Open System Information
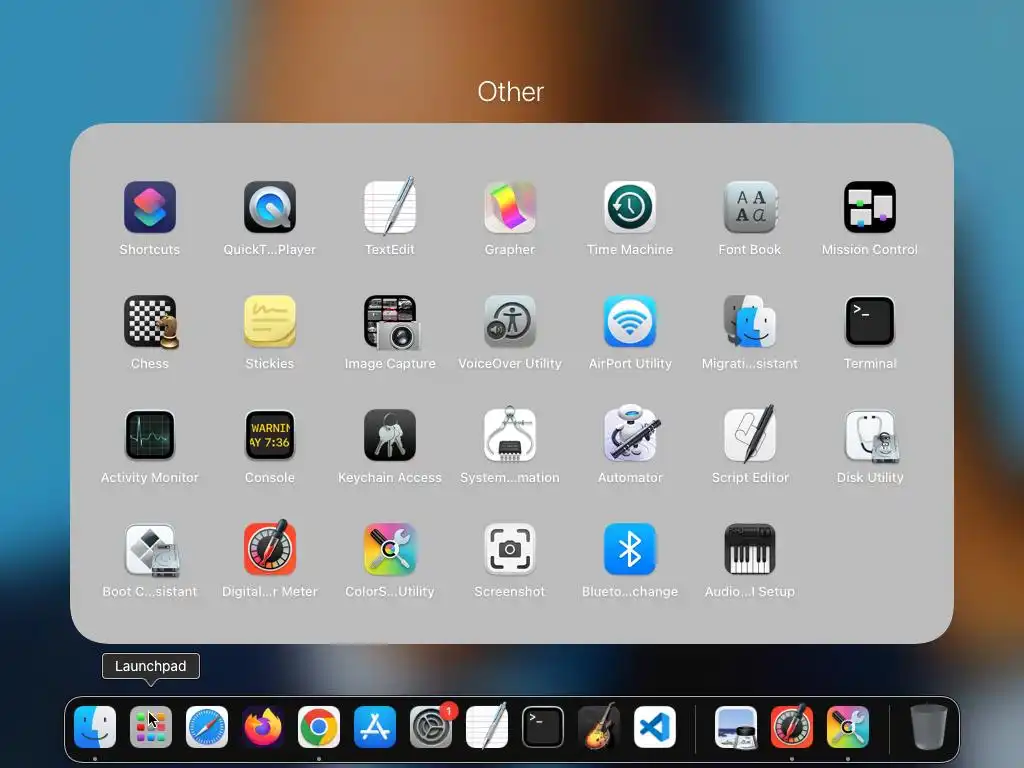This screenshot has width=1024, height=768. click(510, 434)
